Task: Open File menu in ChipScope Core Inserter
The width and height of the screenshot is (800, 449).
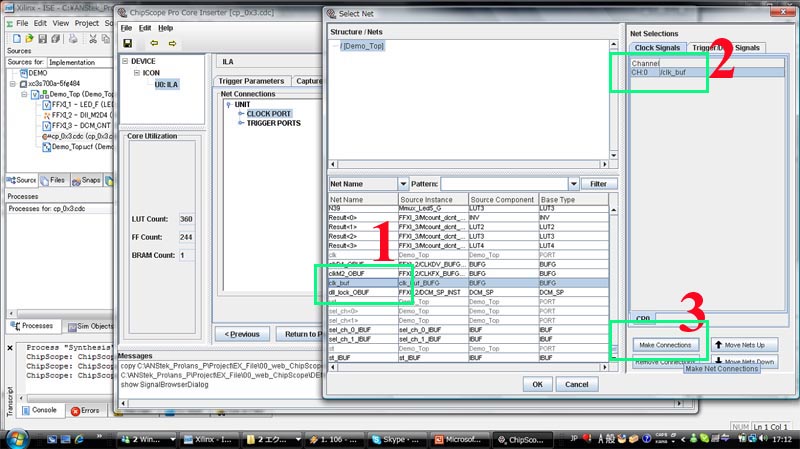Action: [126, 28]
